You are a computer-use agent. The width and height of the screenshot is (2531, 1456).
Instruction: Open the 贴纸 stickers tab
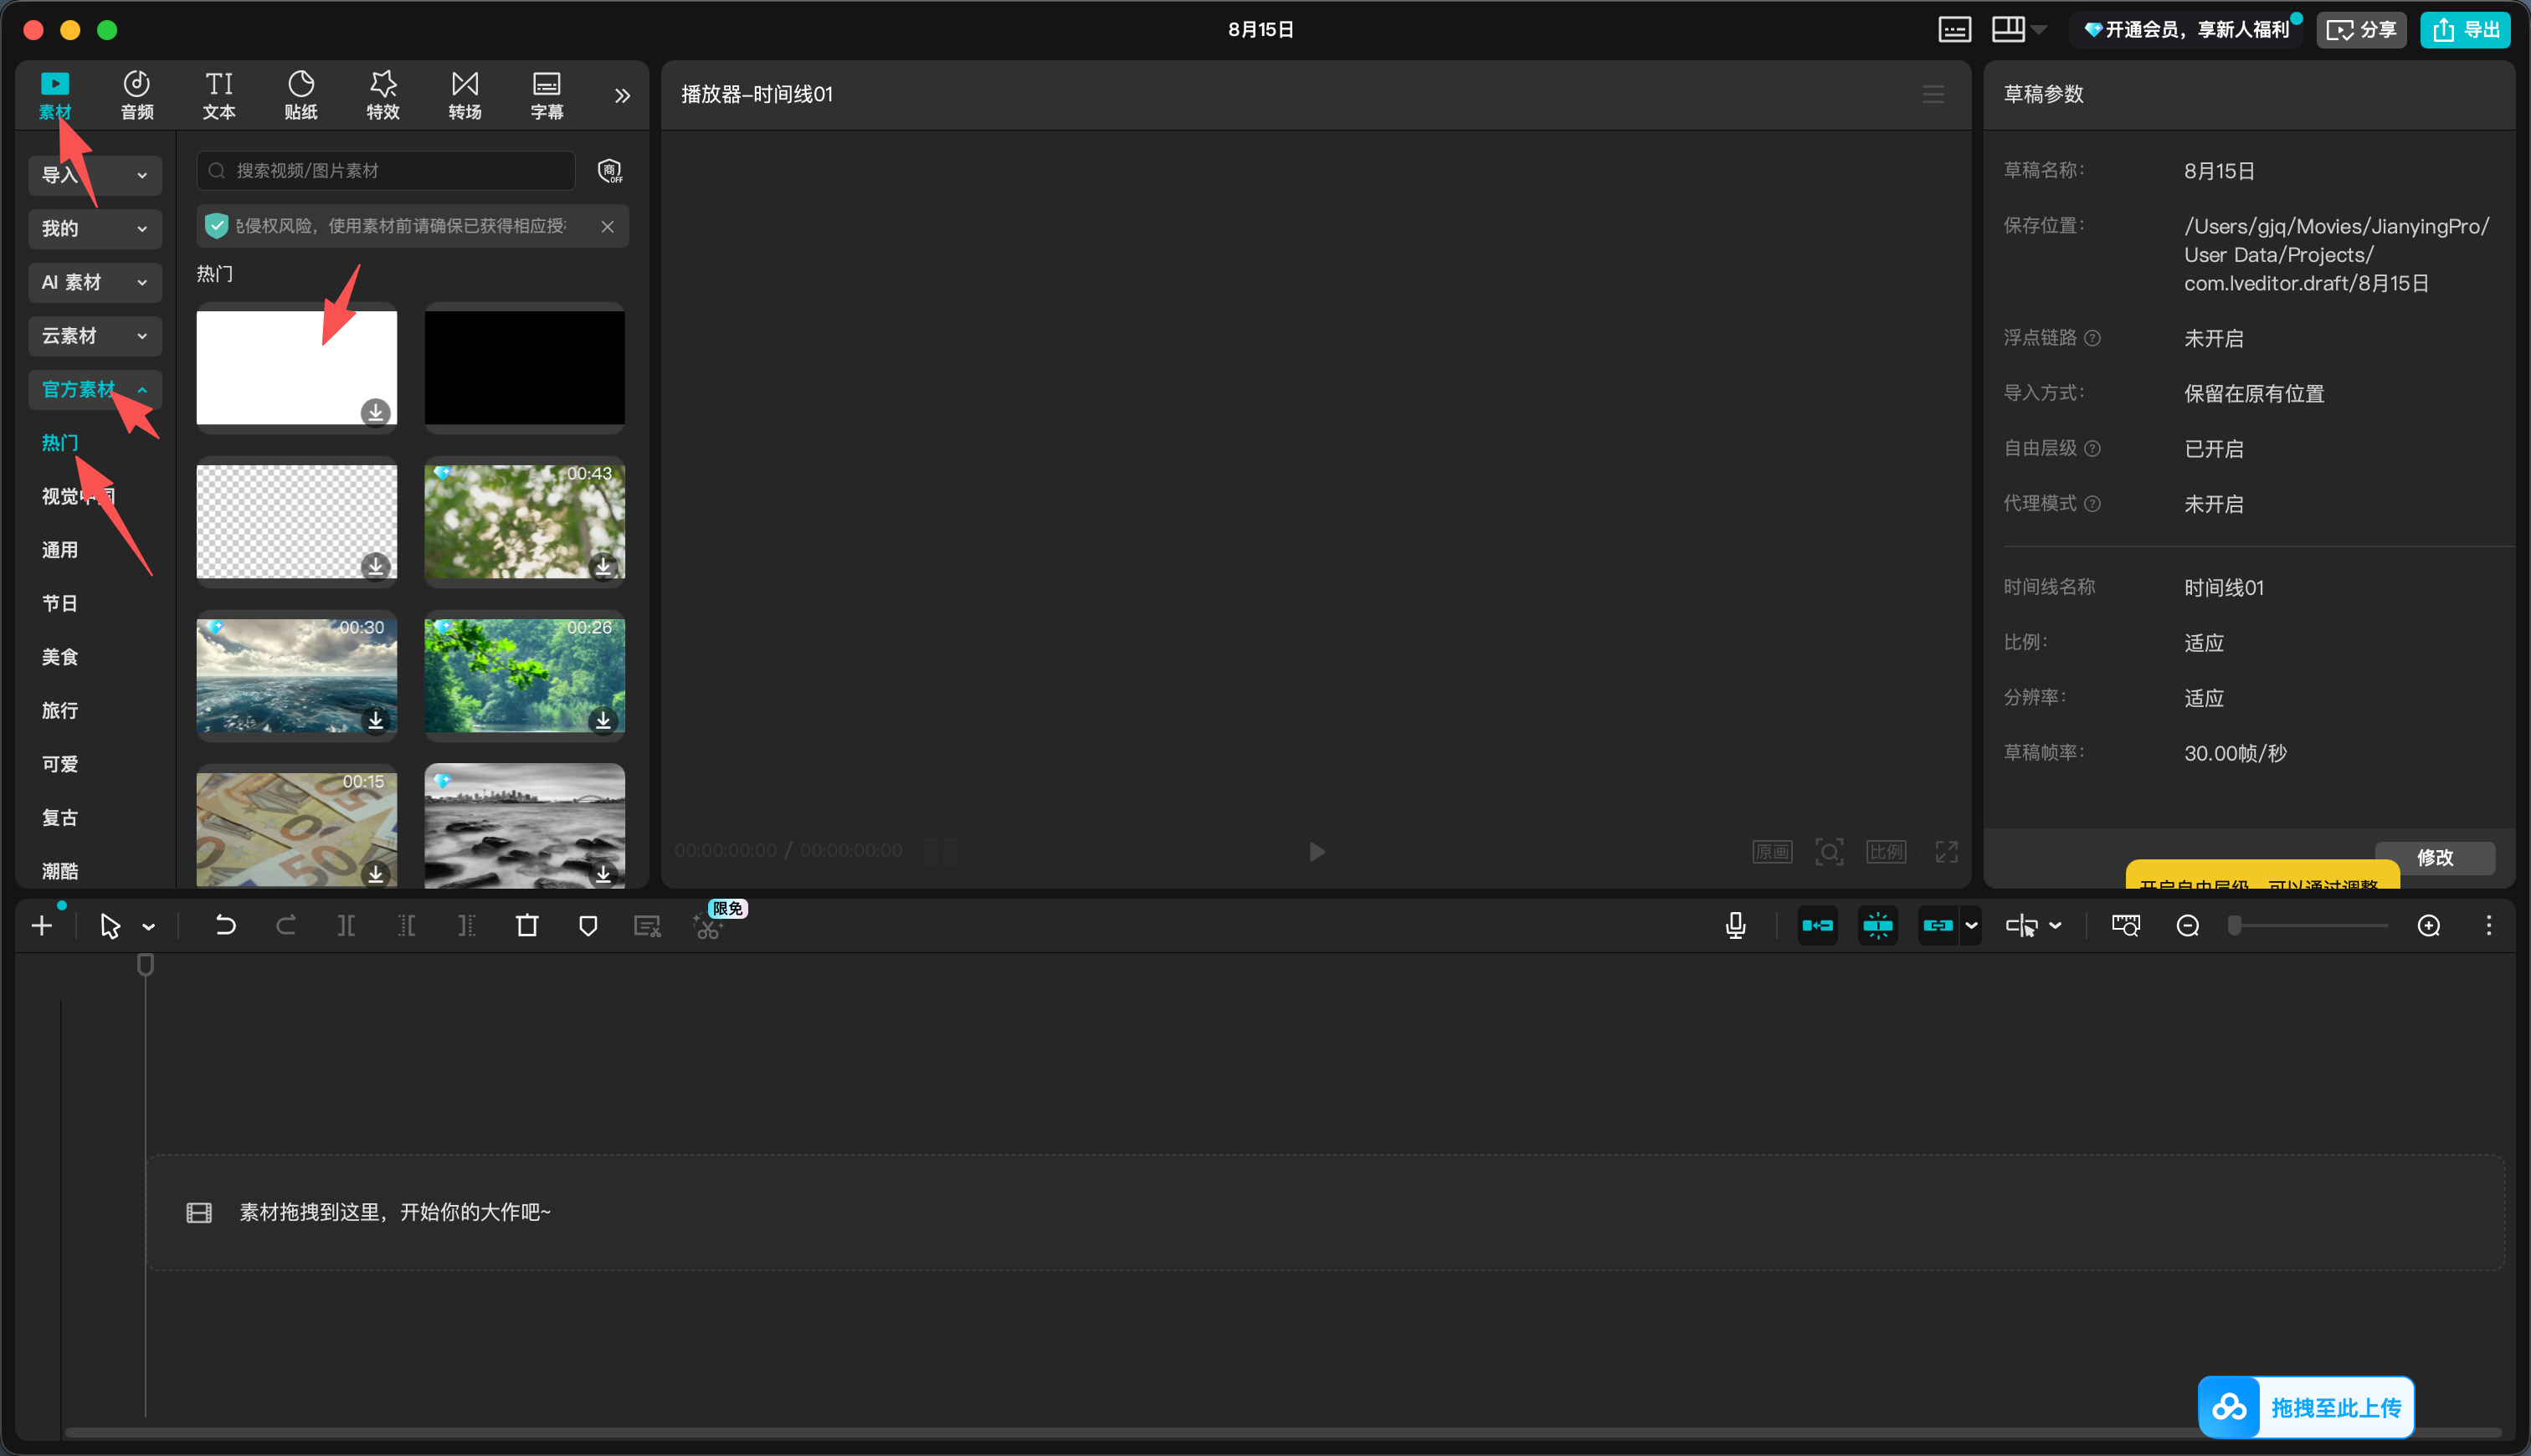(x=301, y=96)
